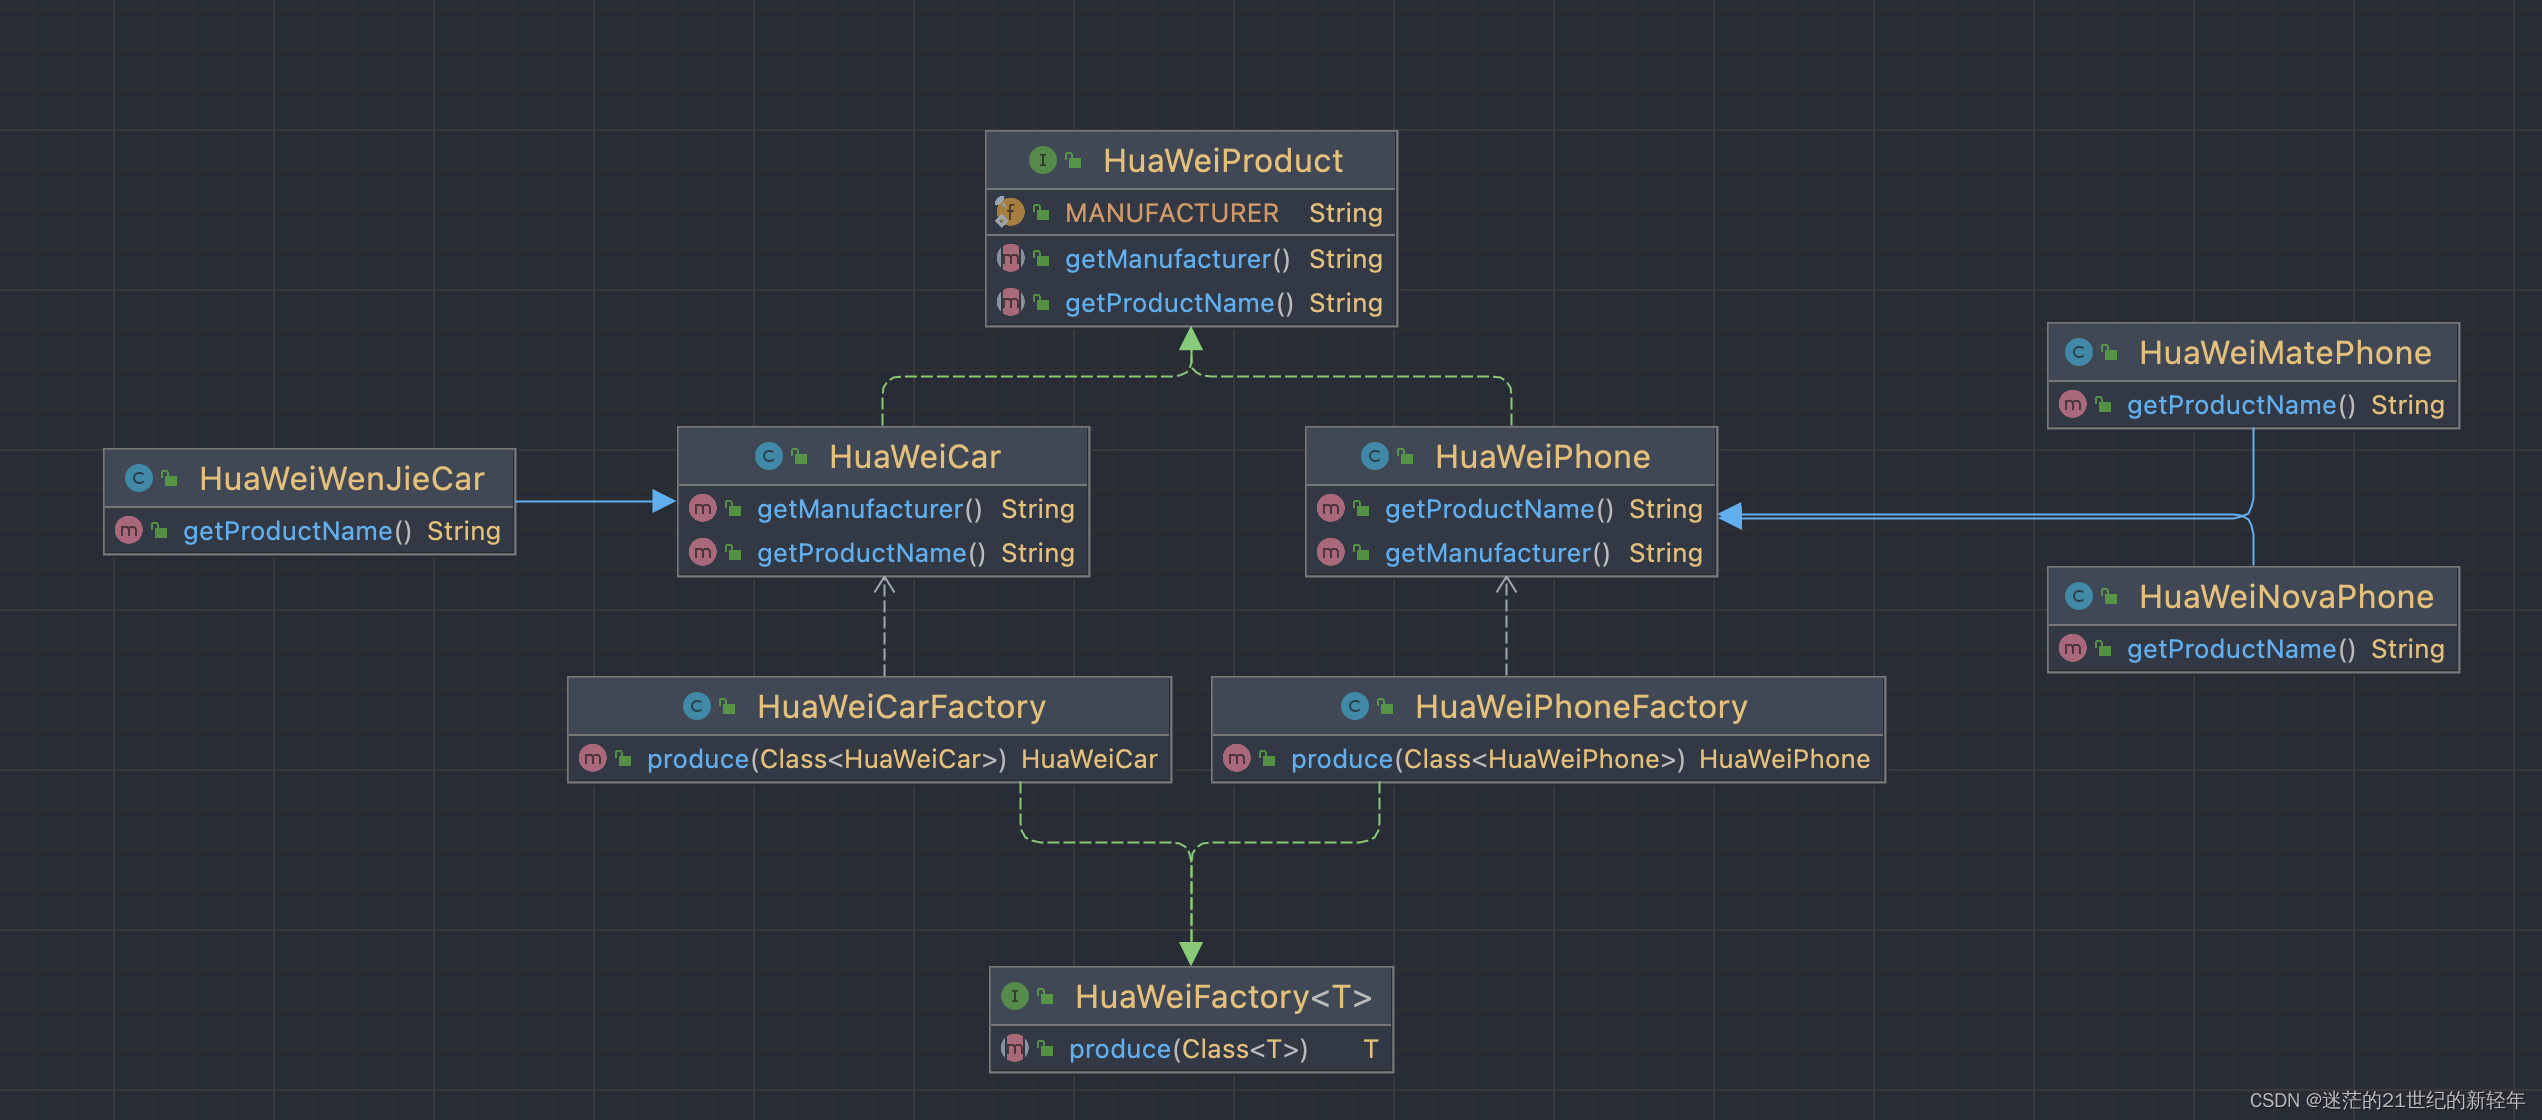Click HuaWeiPhone return type in HuaWeiPhoneFactory
The height and width of the screenshot is (1120, 2542).
click(x=1783, y=758)
